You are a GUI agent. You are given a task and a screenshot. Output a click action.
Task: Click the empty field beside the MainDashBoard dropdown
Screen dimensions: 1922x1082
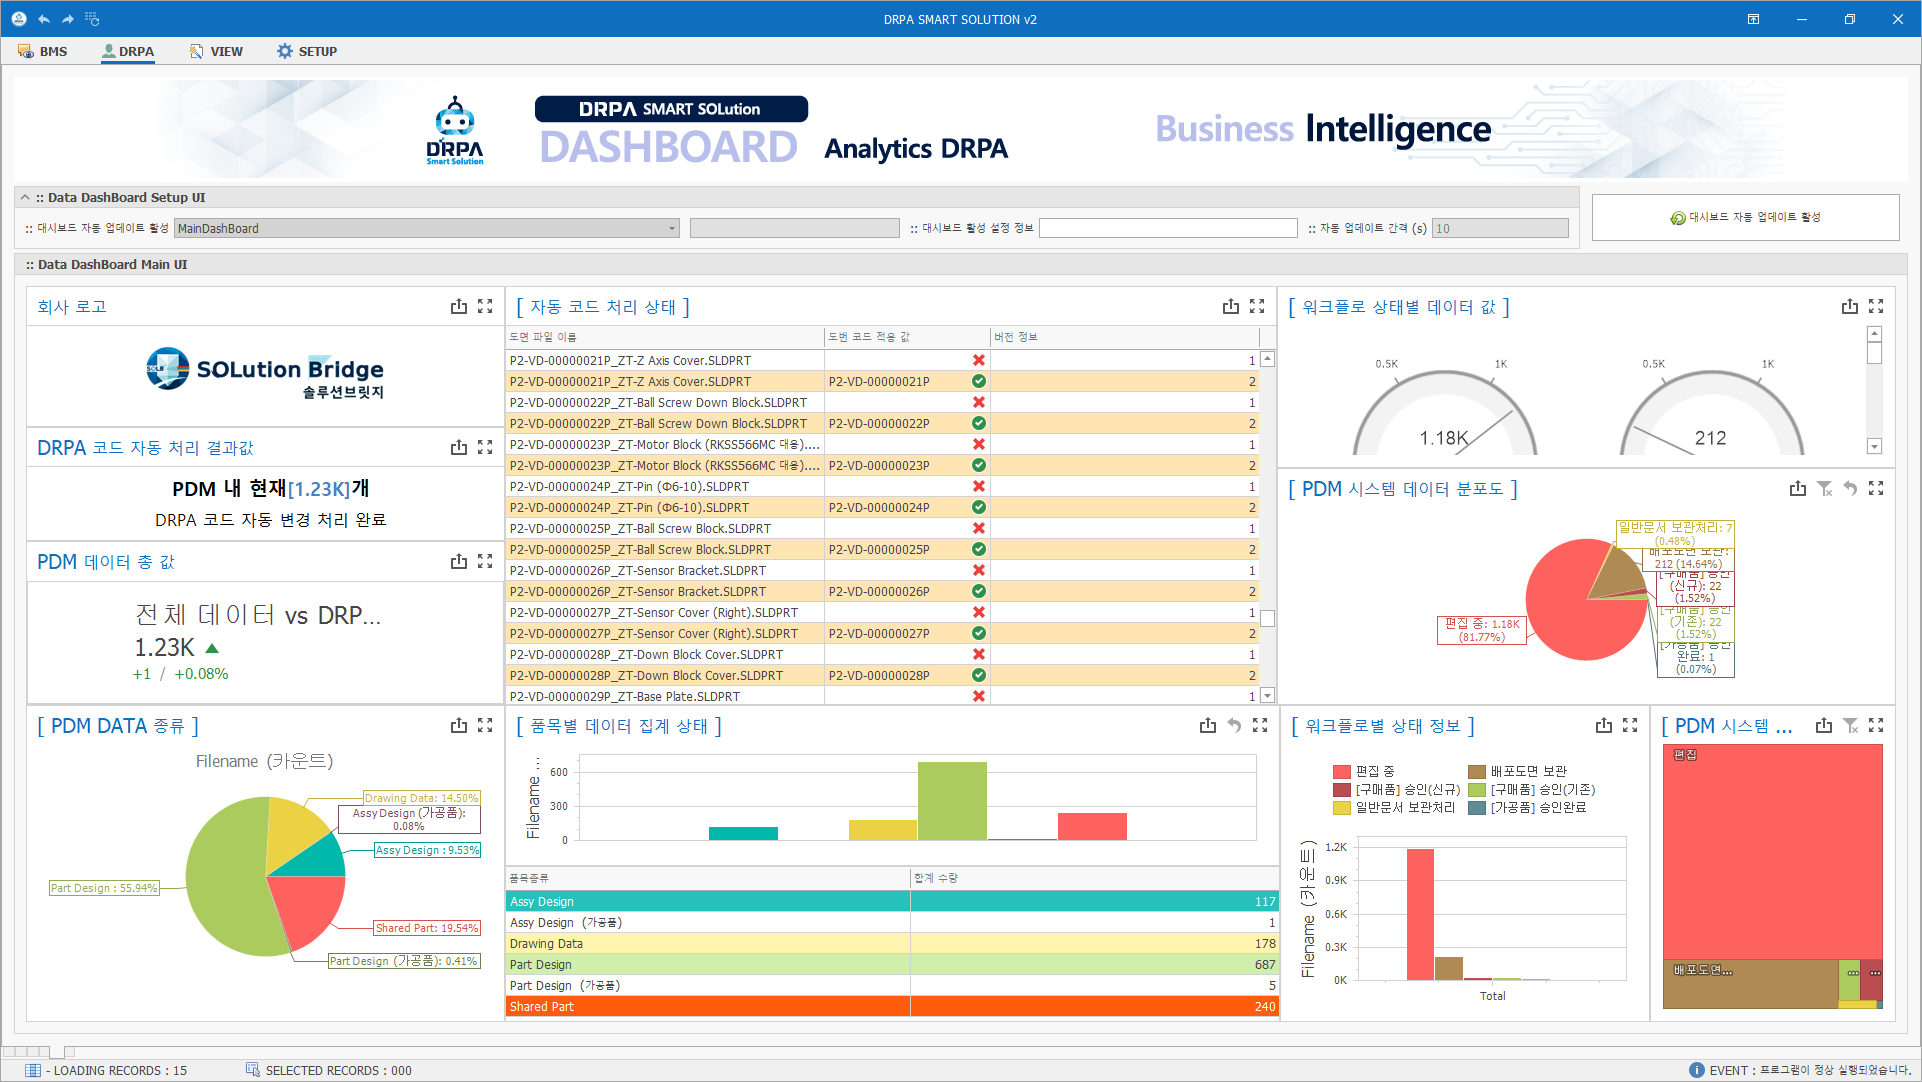[x=795, y=229]
